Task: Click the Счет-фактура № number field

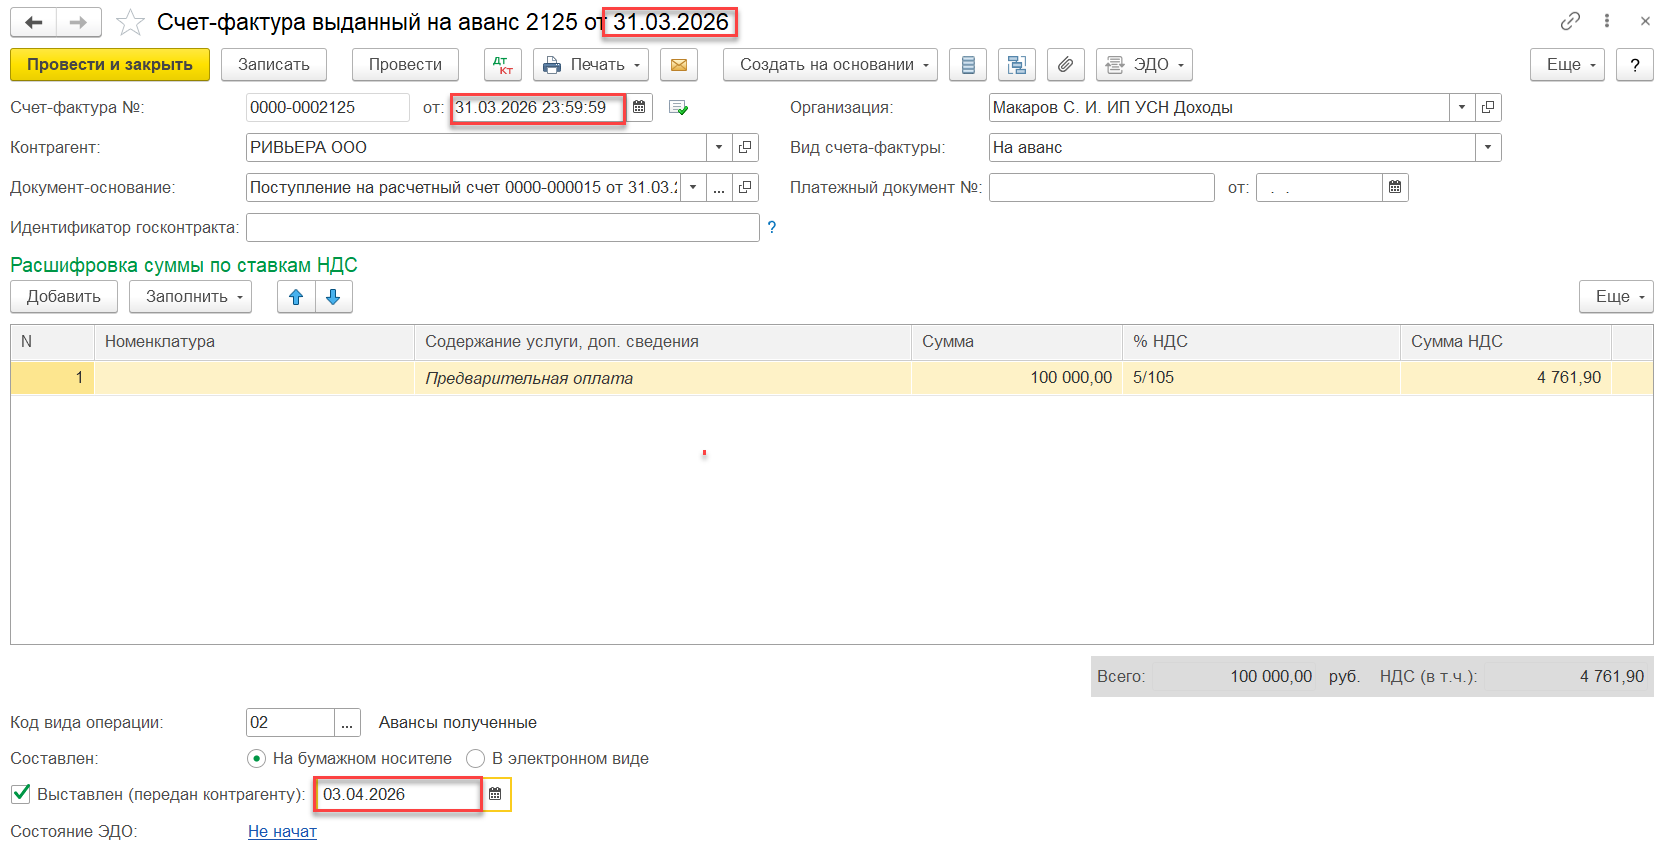Action: tap(328, 107)
